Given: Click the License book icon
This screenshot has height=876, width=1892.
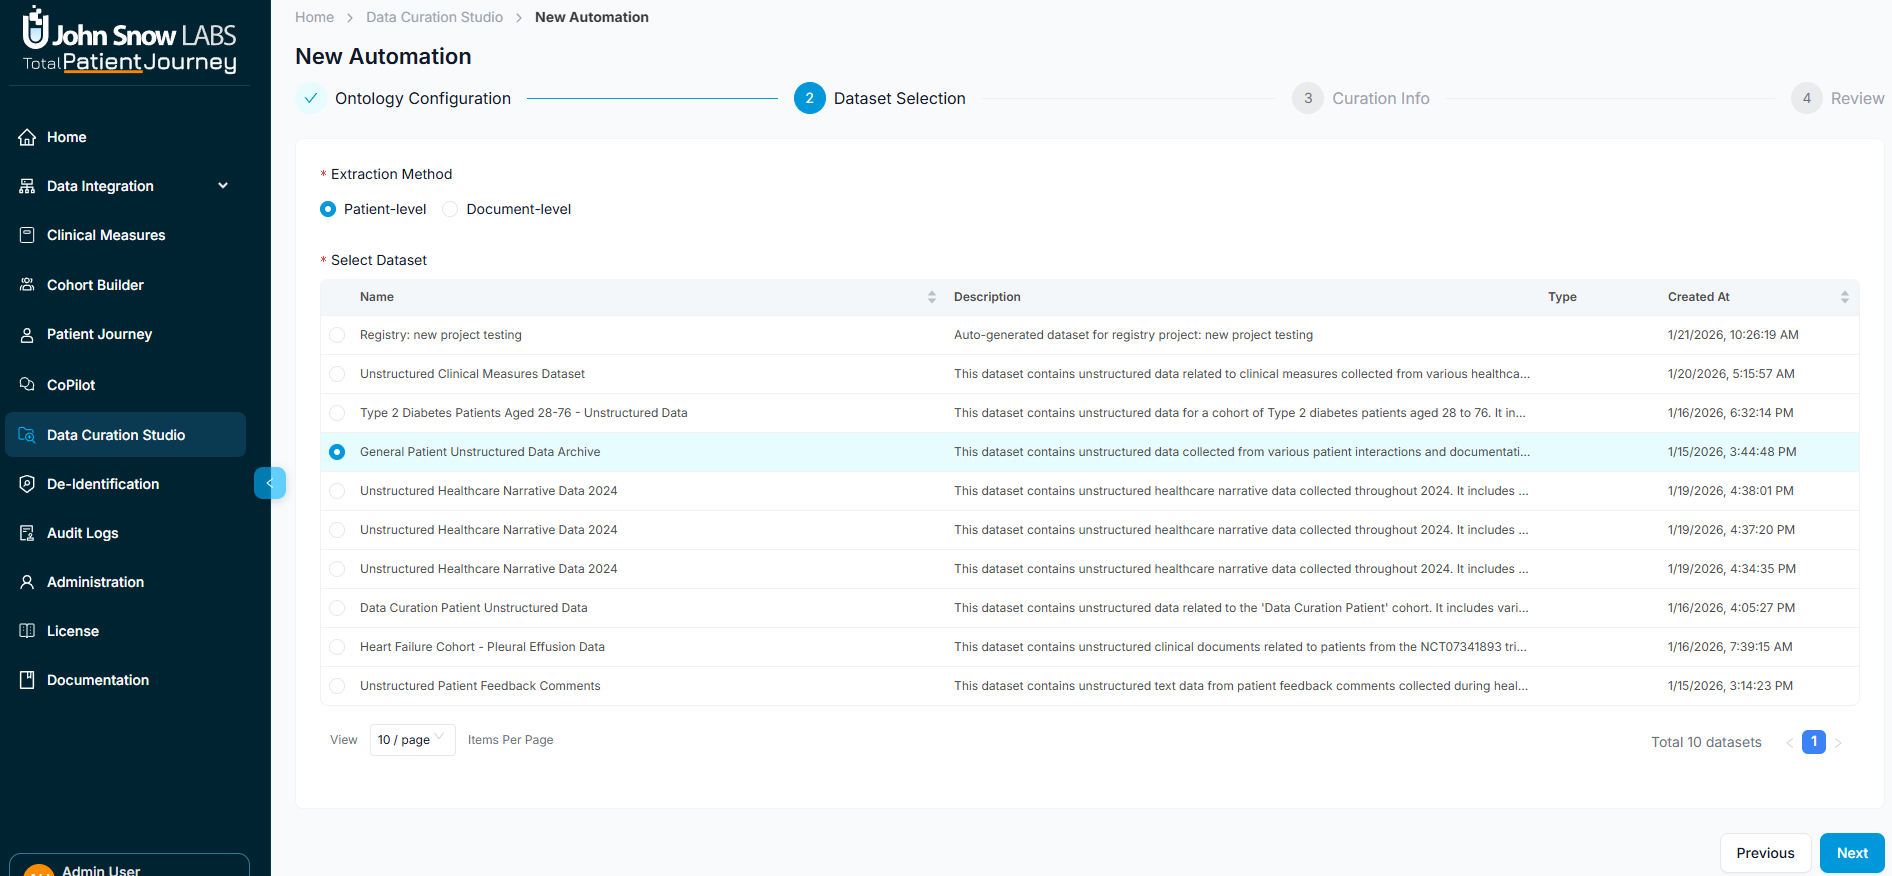Looking at the screenshot, I should [x=27, y=631].
